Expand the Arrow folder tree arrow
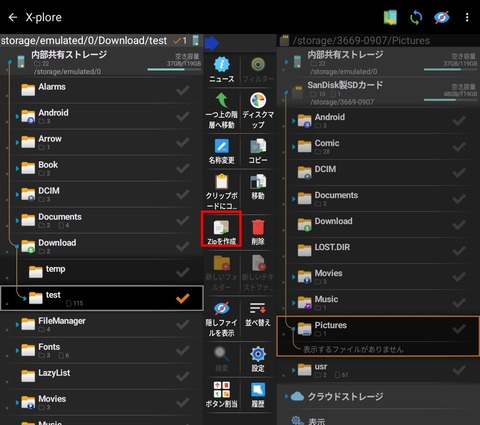The image size is (480, 425). click(x=17, y=142)
